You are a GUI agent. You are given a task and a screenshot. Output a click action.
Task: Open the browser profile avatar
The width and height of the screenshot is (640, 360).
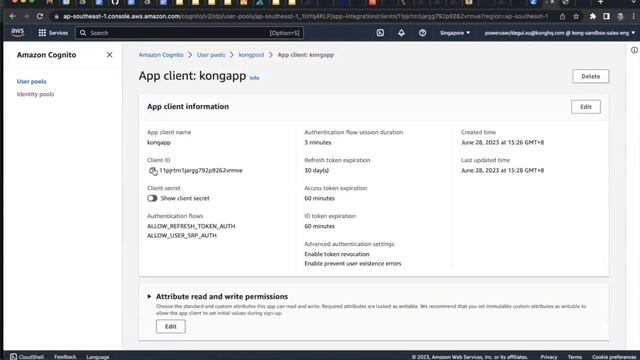(x=620, y=16)
